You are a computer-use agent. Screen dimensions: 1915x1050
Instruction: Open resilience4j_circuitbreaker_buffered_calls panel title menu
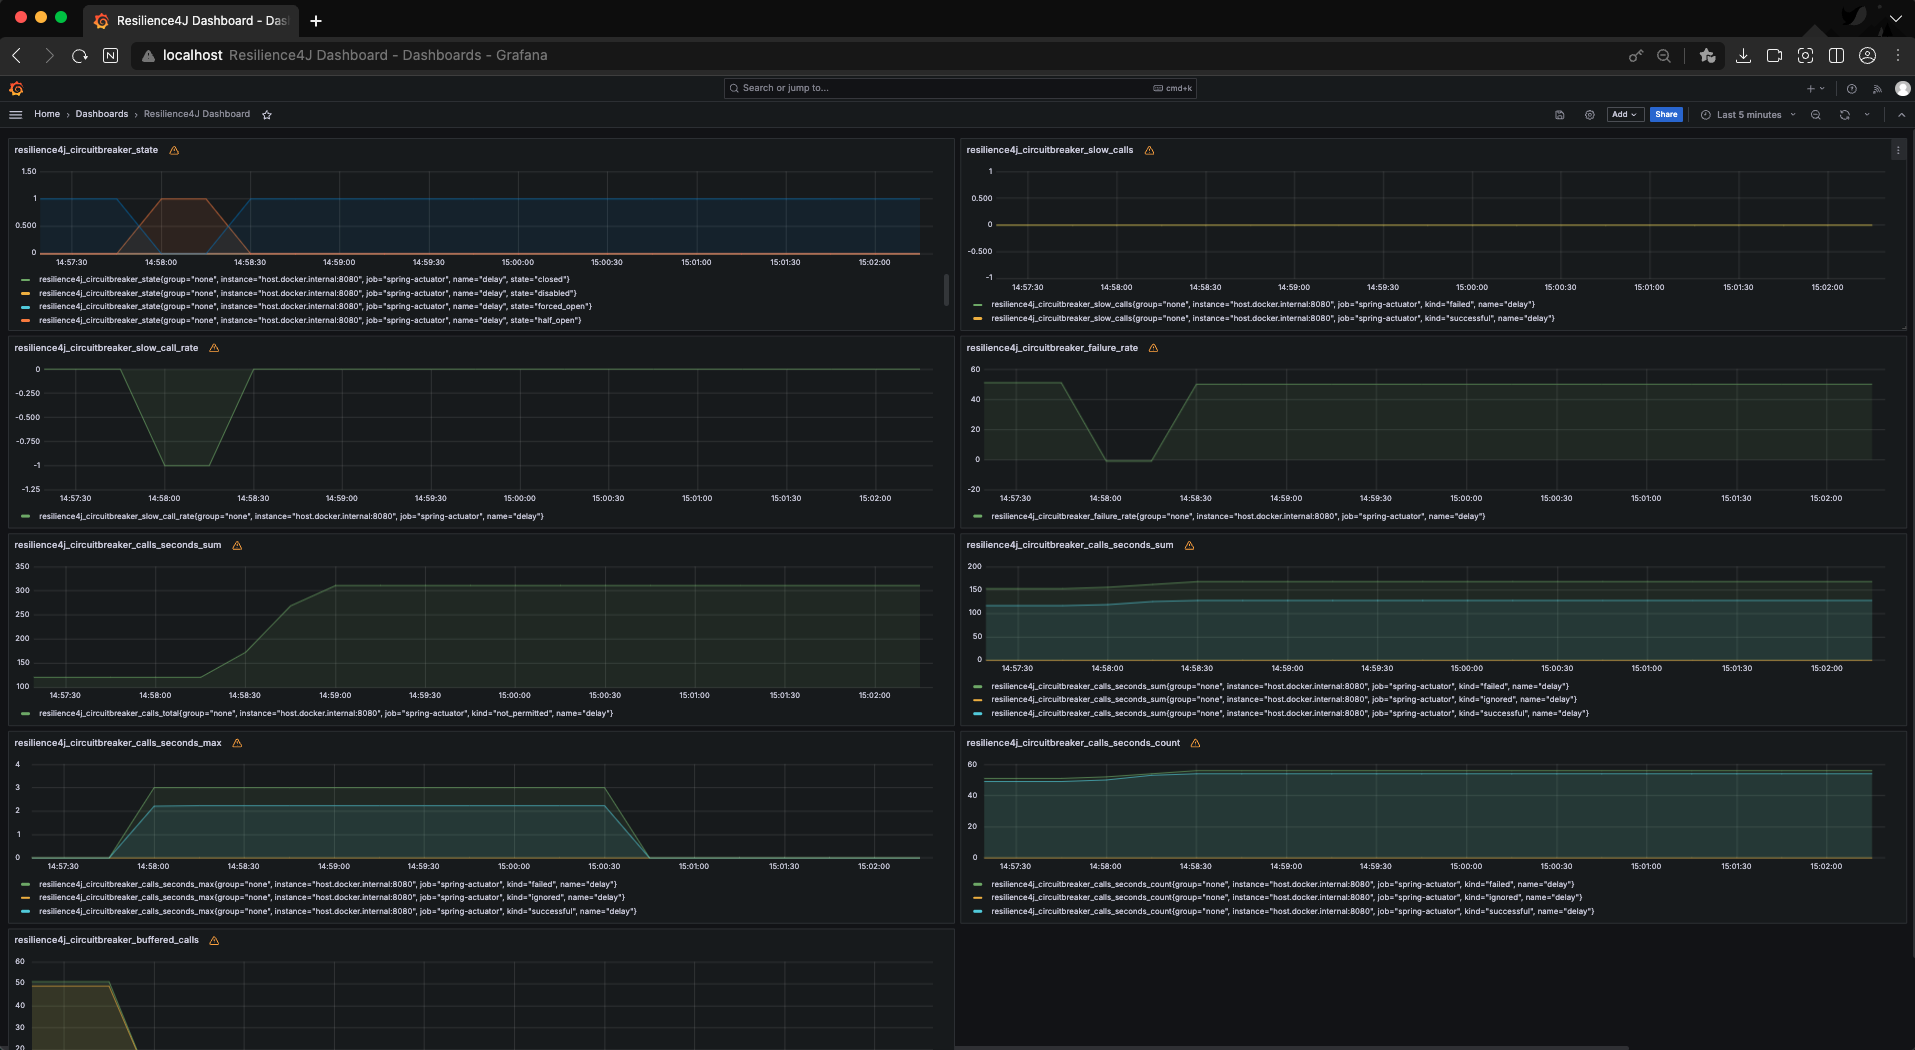106,940
